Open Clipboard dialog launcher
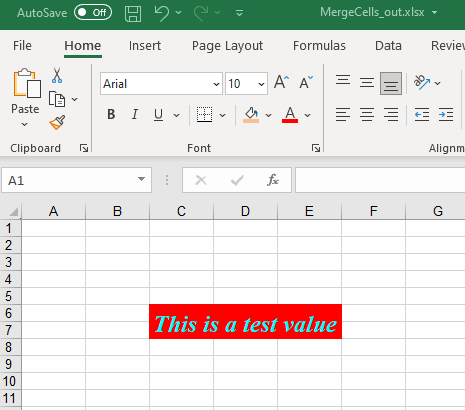 (84, 148)
